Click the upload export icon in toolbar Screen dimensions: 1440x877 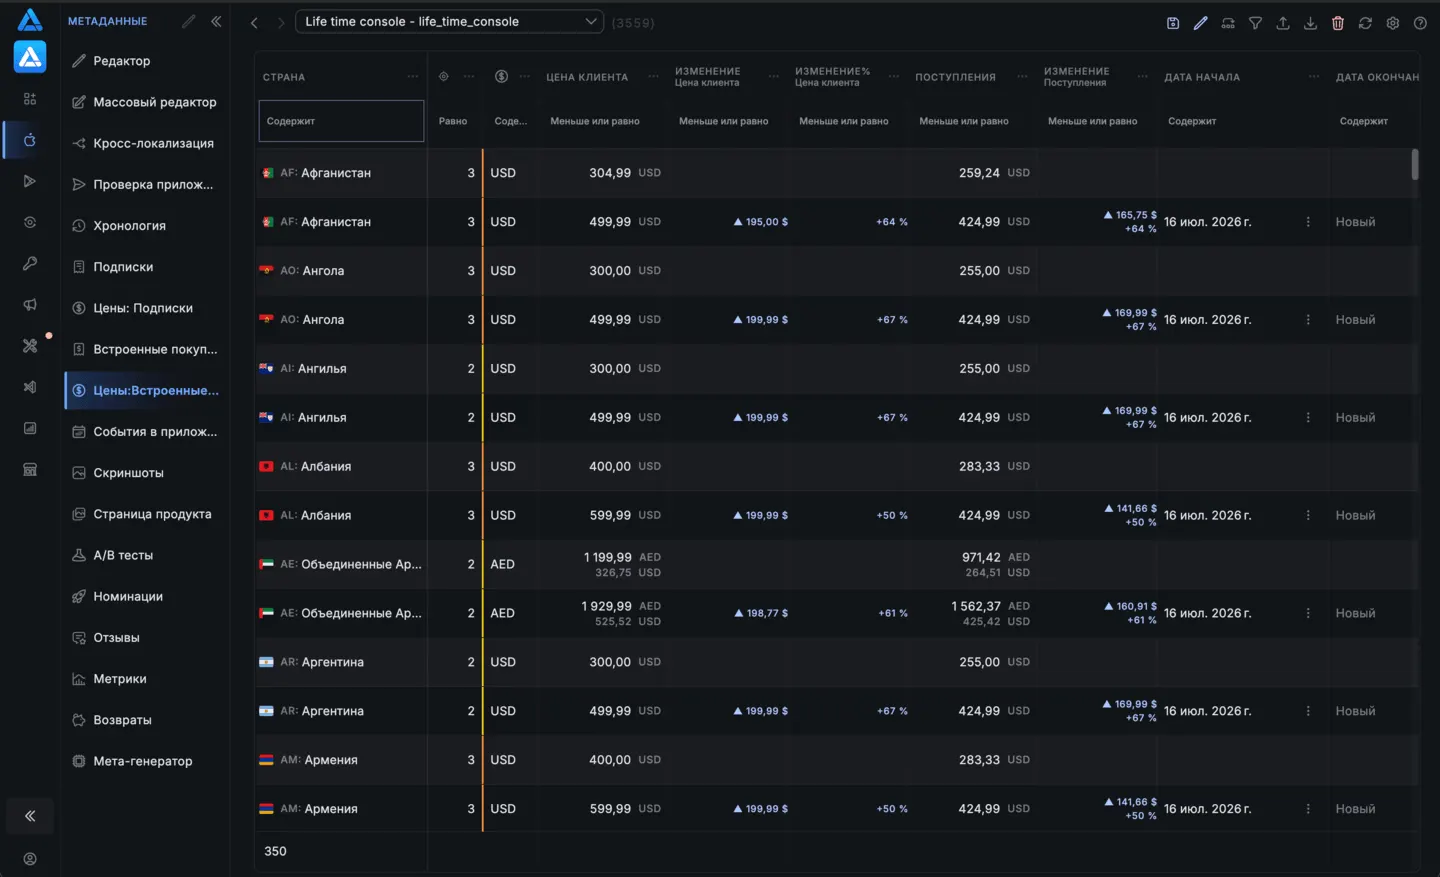click(1283, 23)
